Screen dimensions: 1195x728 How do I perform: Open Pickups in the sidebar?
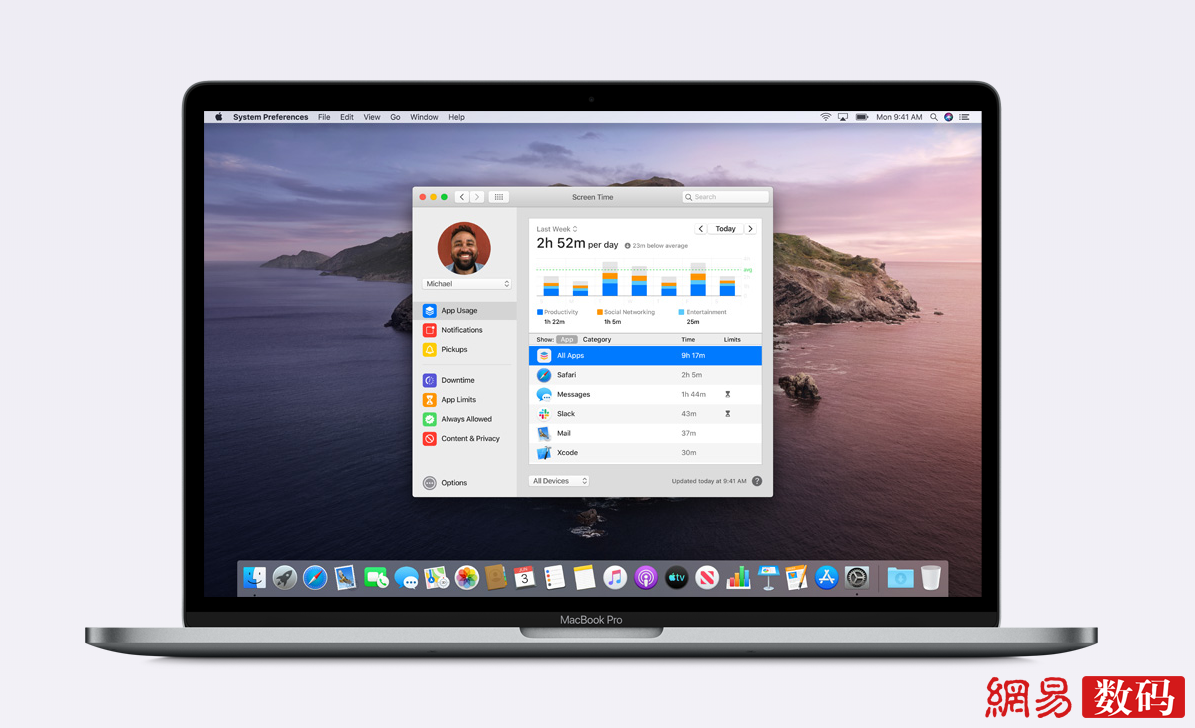click(x=454, y=350)
